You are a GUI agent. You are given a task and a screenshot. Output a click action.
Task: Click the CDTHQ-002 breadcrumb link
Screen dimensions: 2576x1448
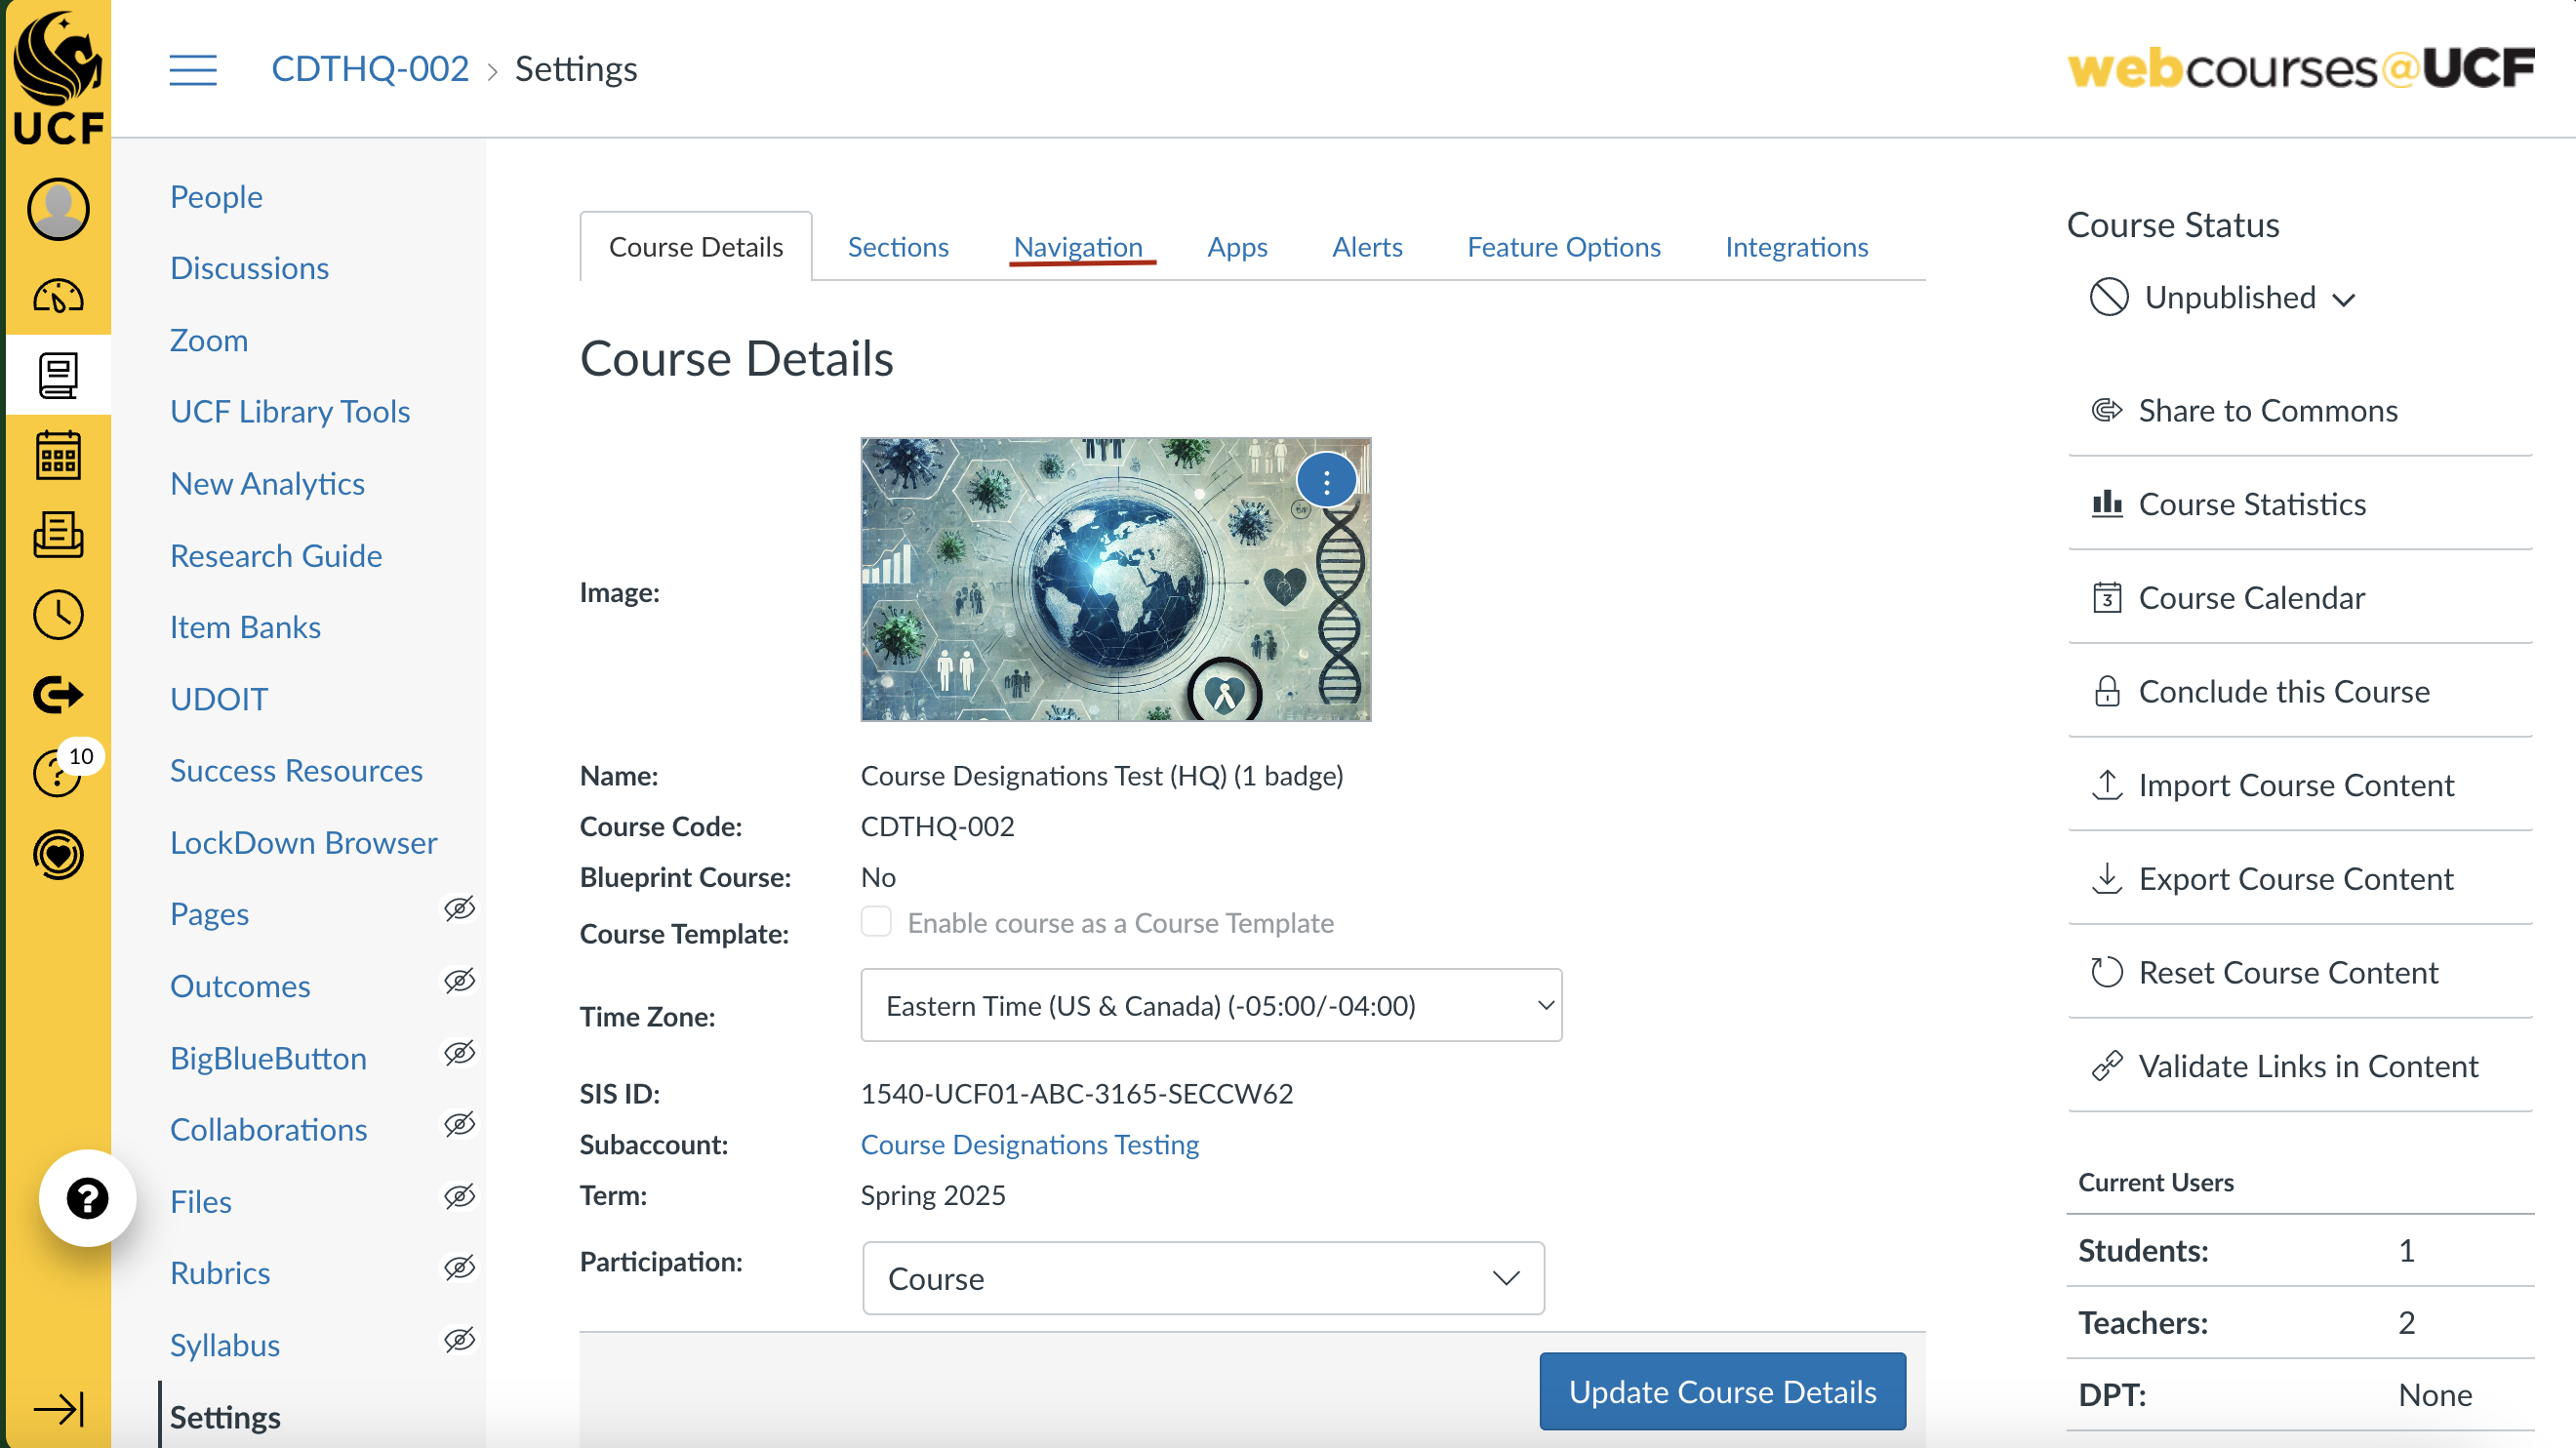370,69
